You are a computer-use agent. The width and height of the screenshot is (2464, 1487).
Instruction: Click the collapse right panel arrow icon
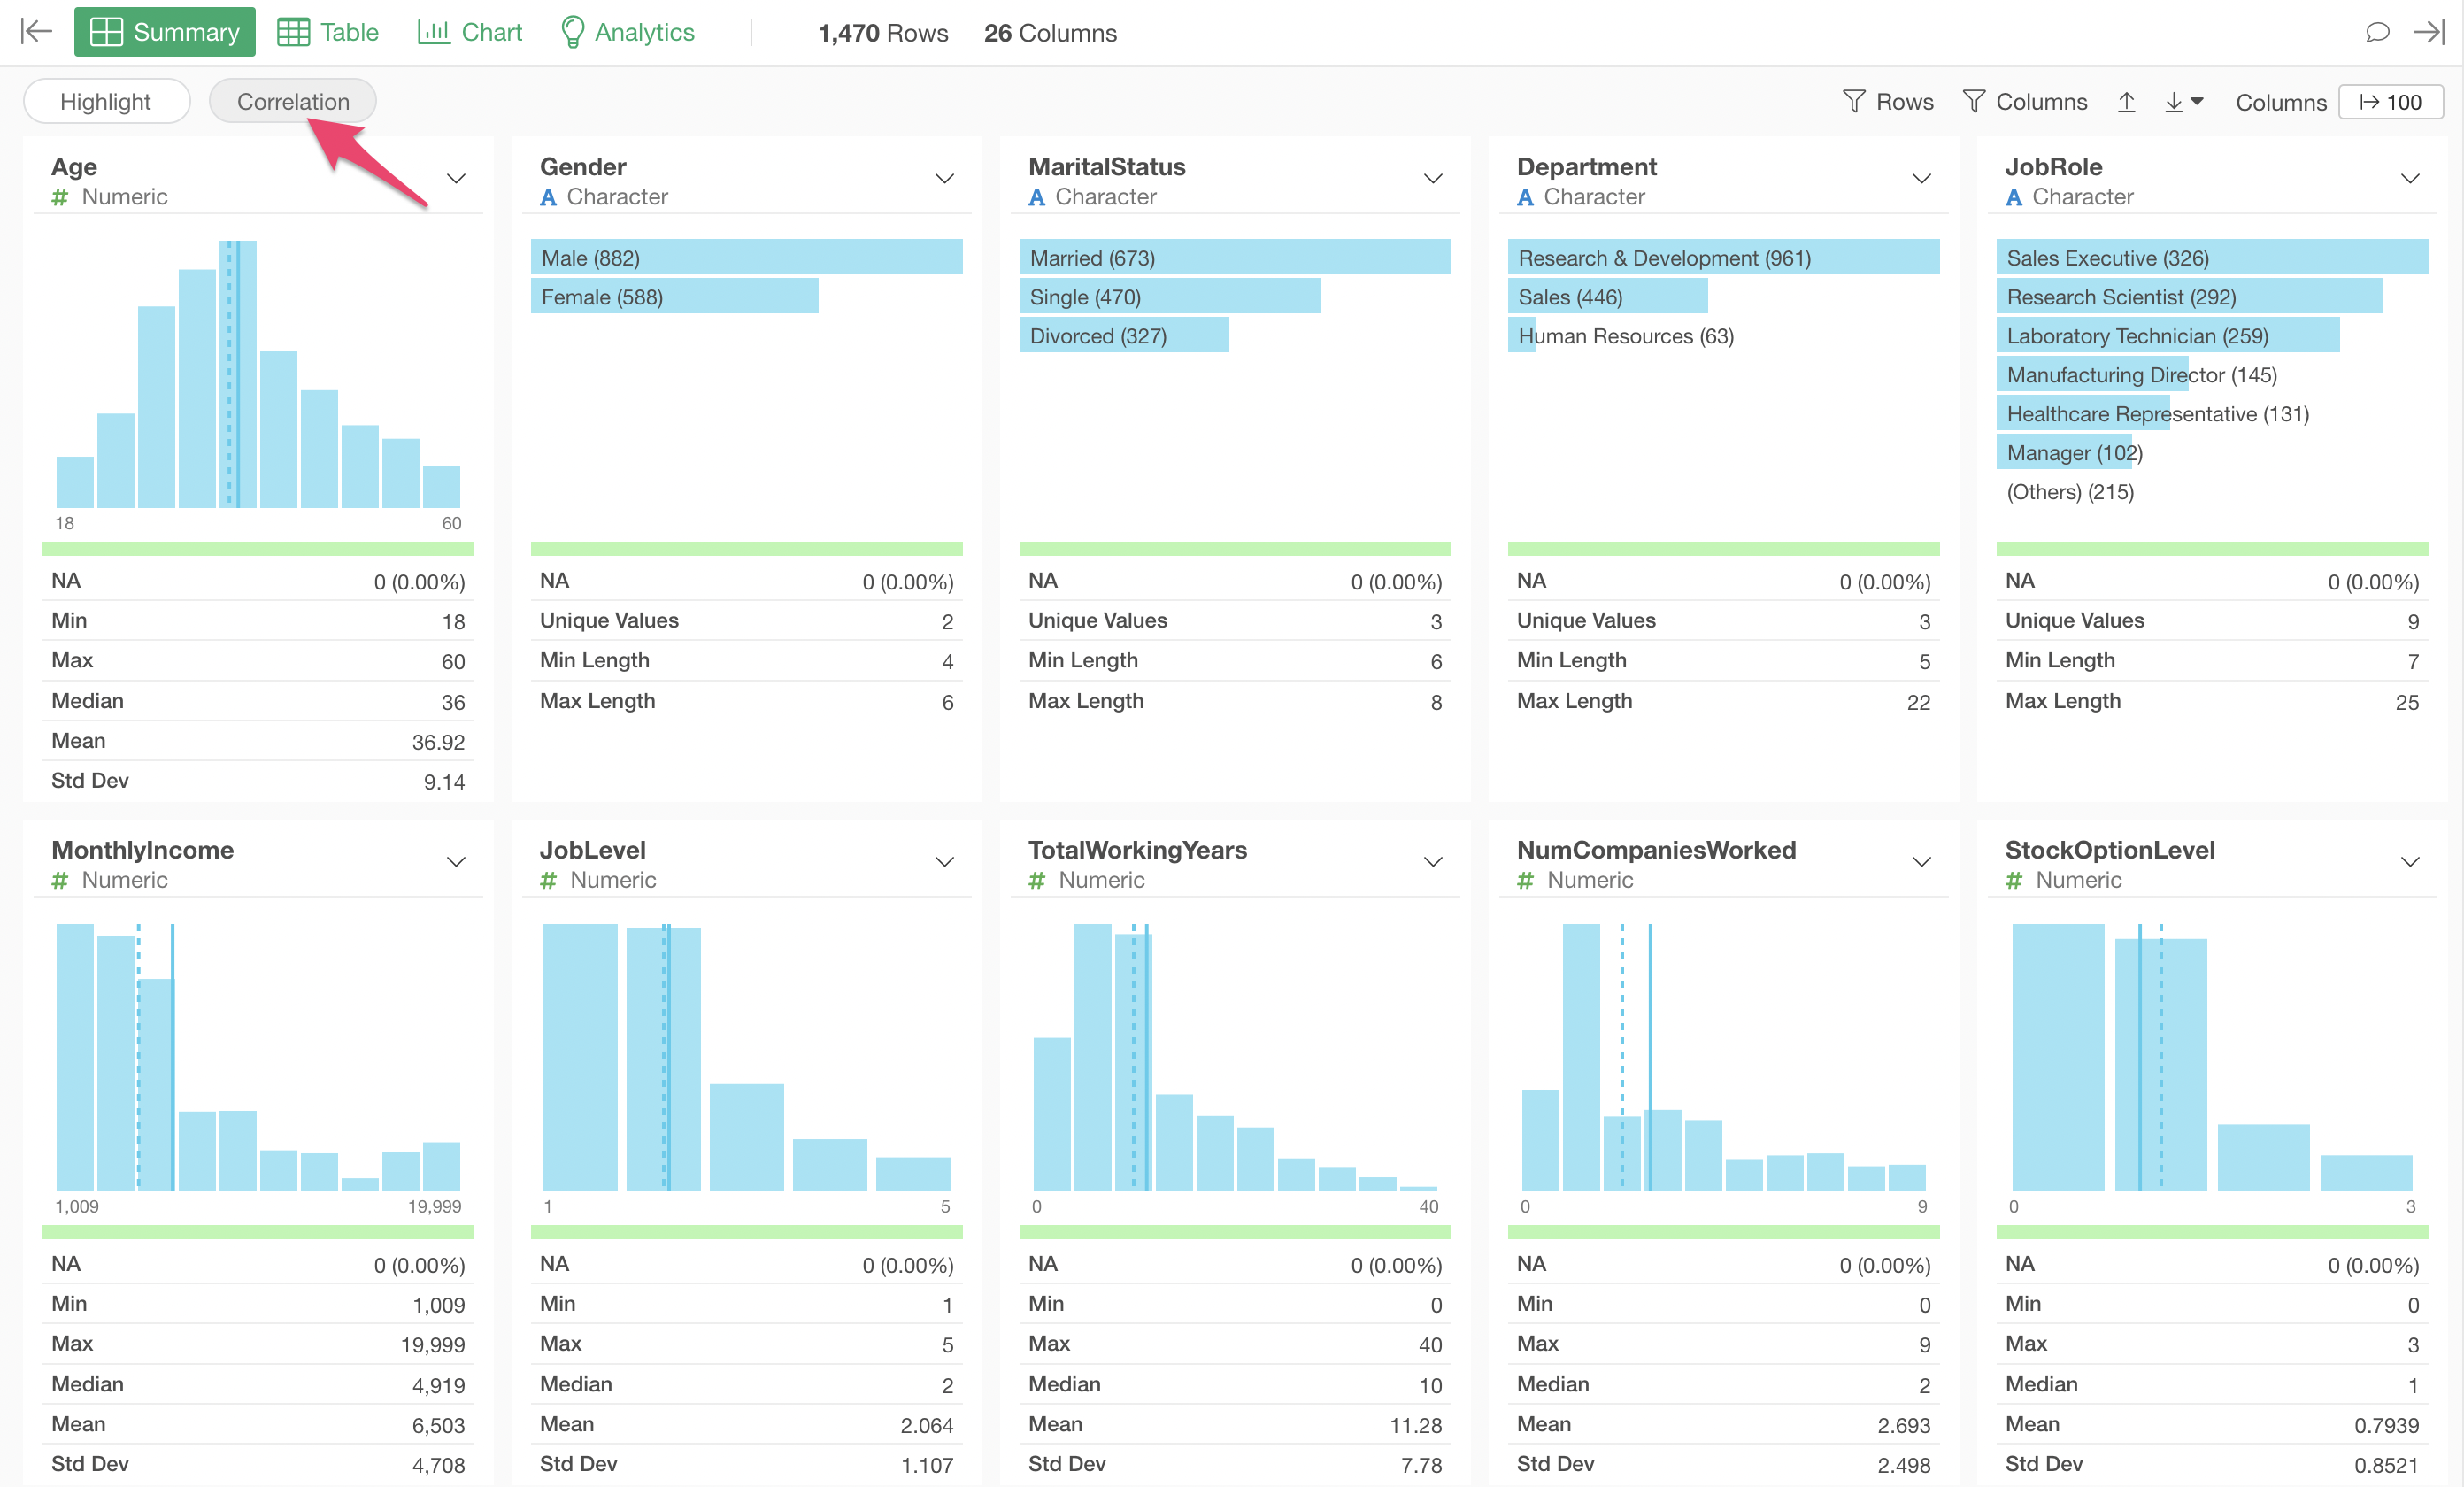point(2428,32)
